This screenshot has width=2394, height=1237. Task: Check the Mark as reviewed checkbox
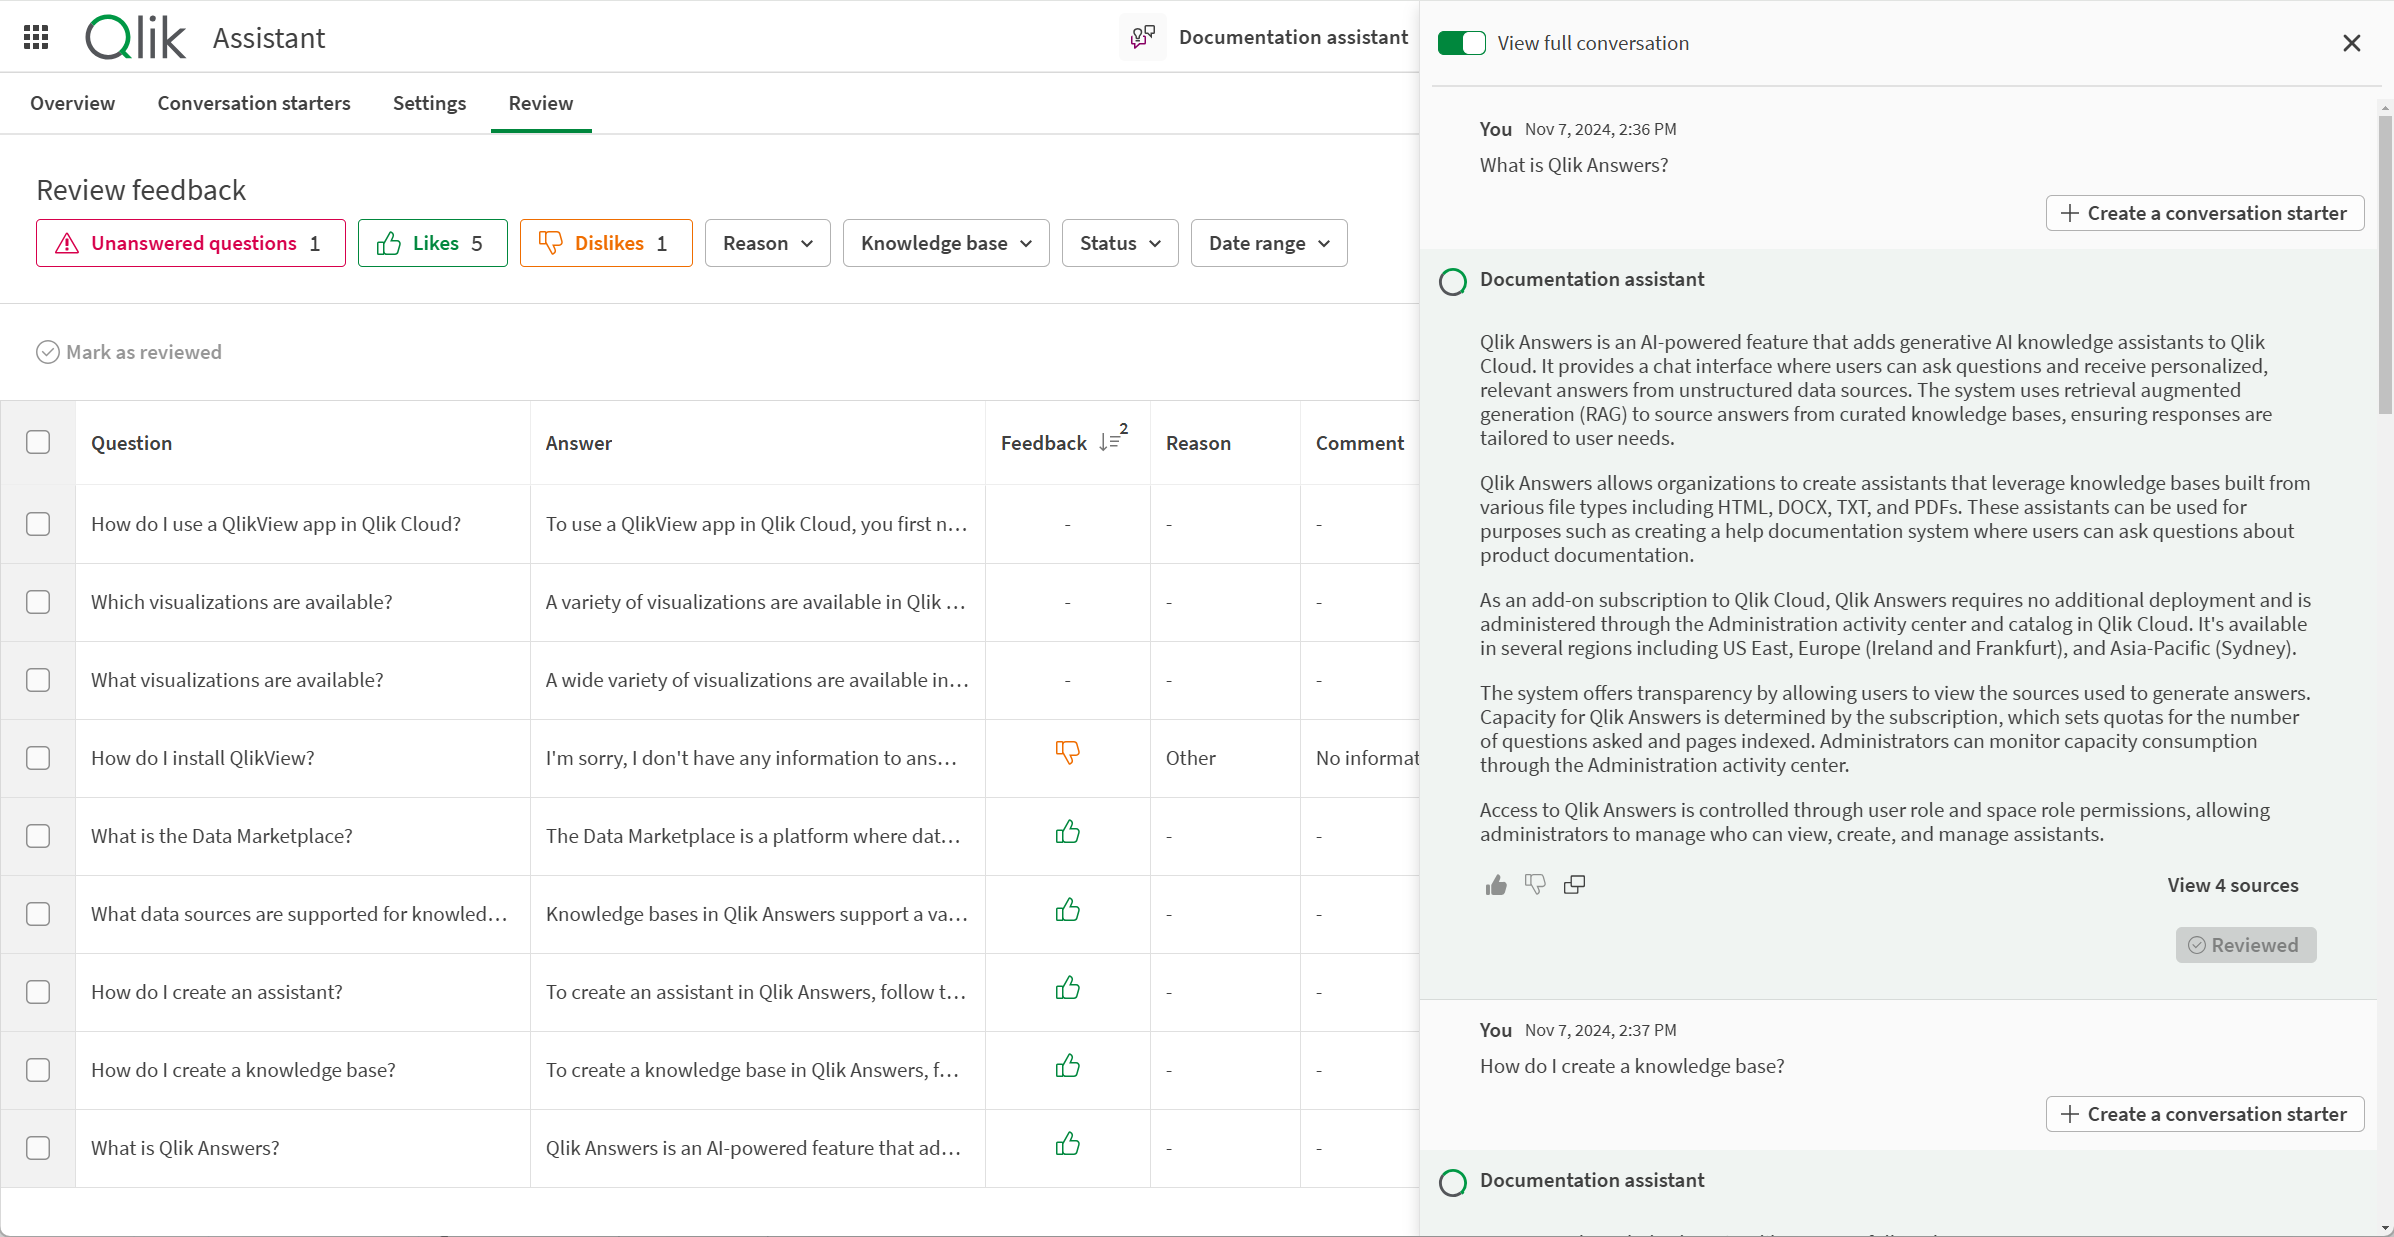(46, 350)
